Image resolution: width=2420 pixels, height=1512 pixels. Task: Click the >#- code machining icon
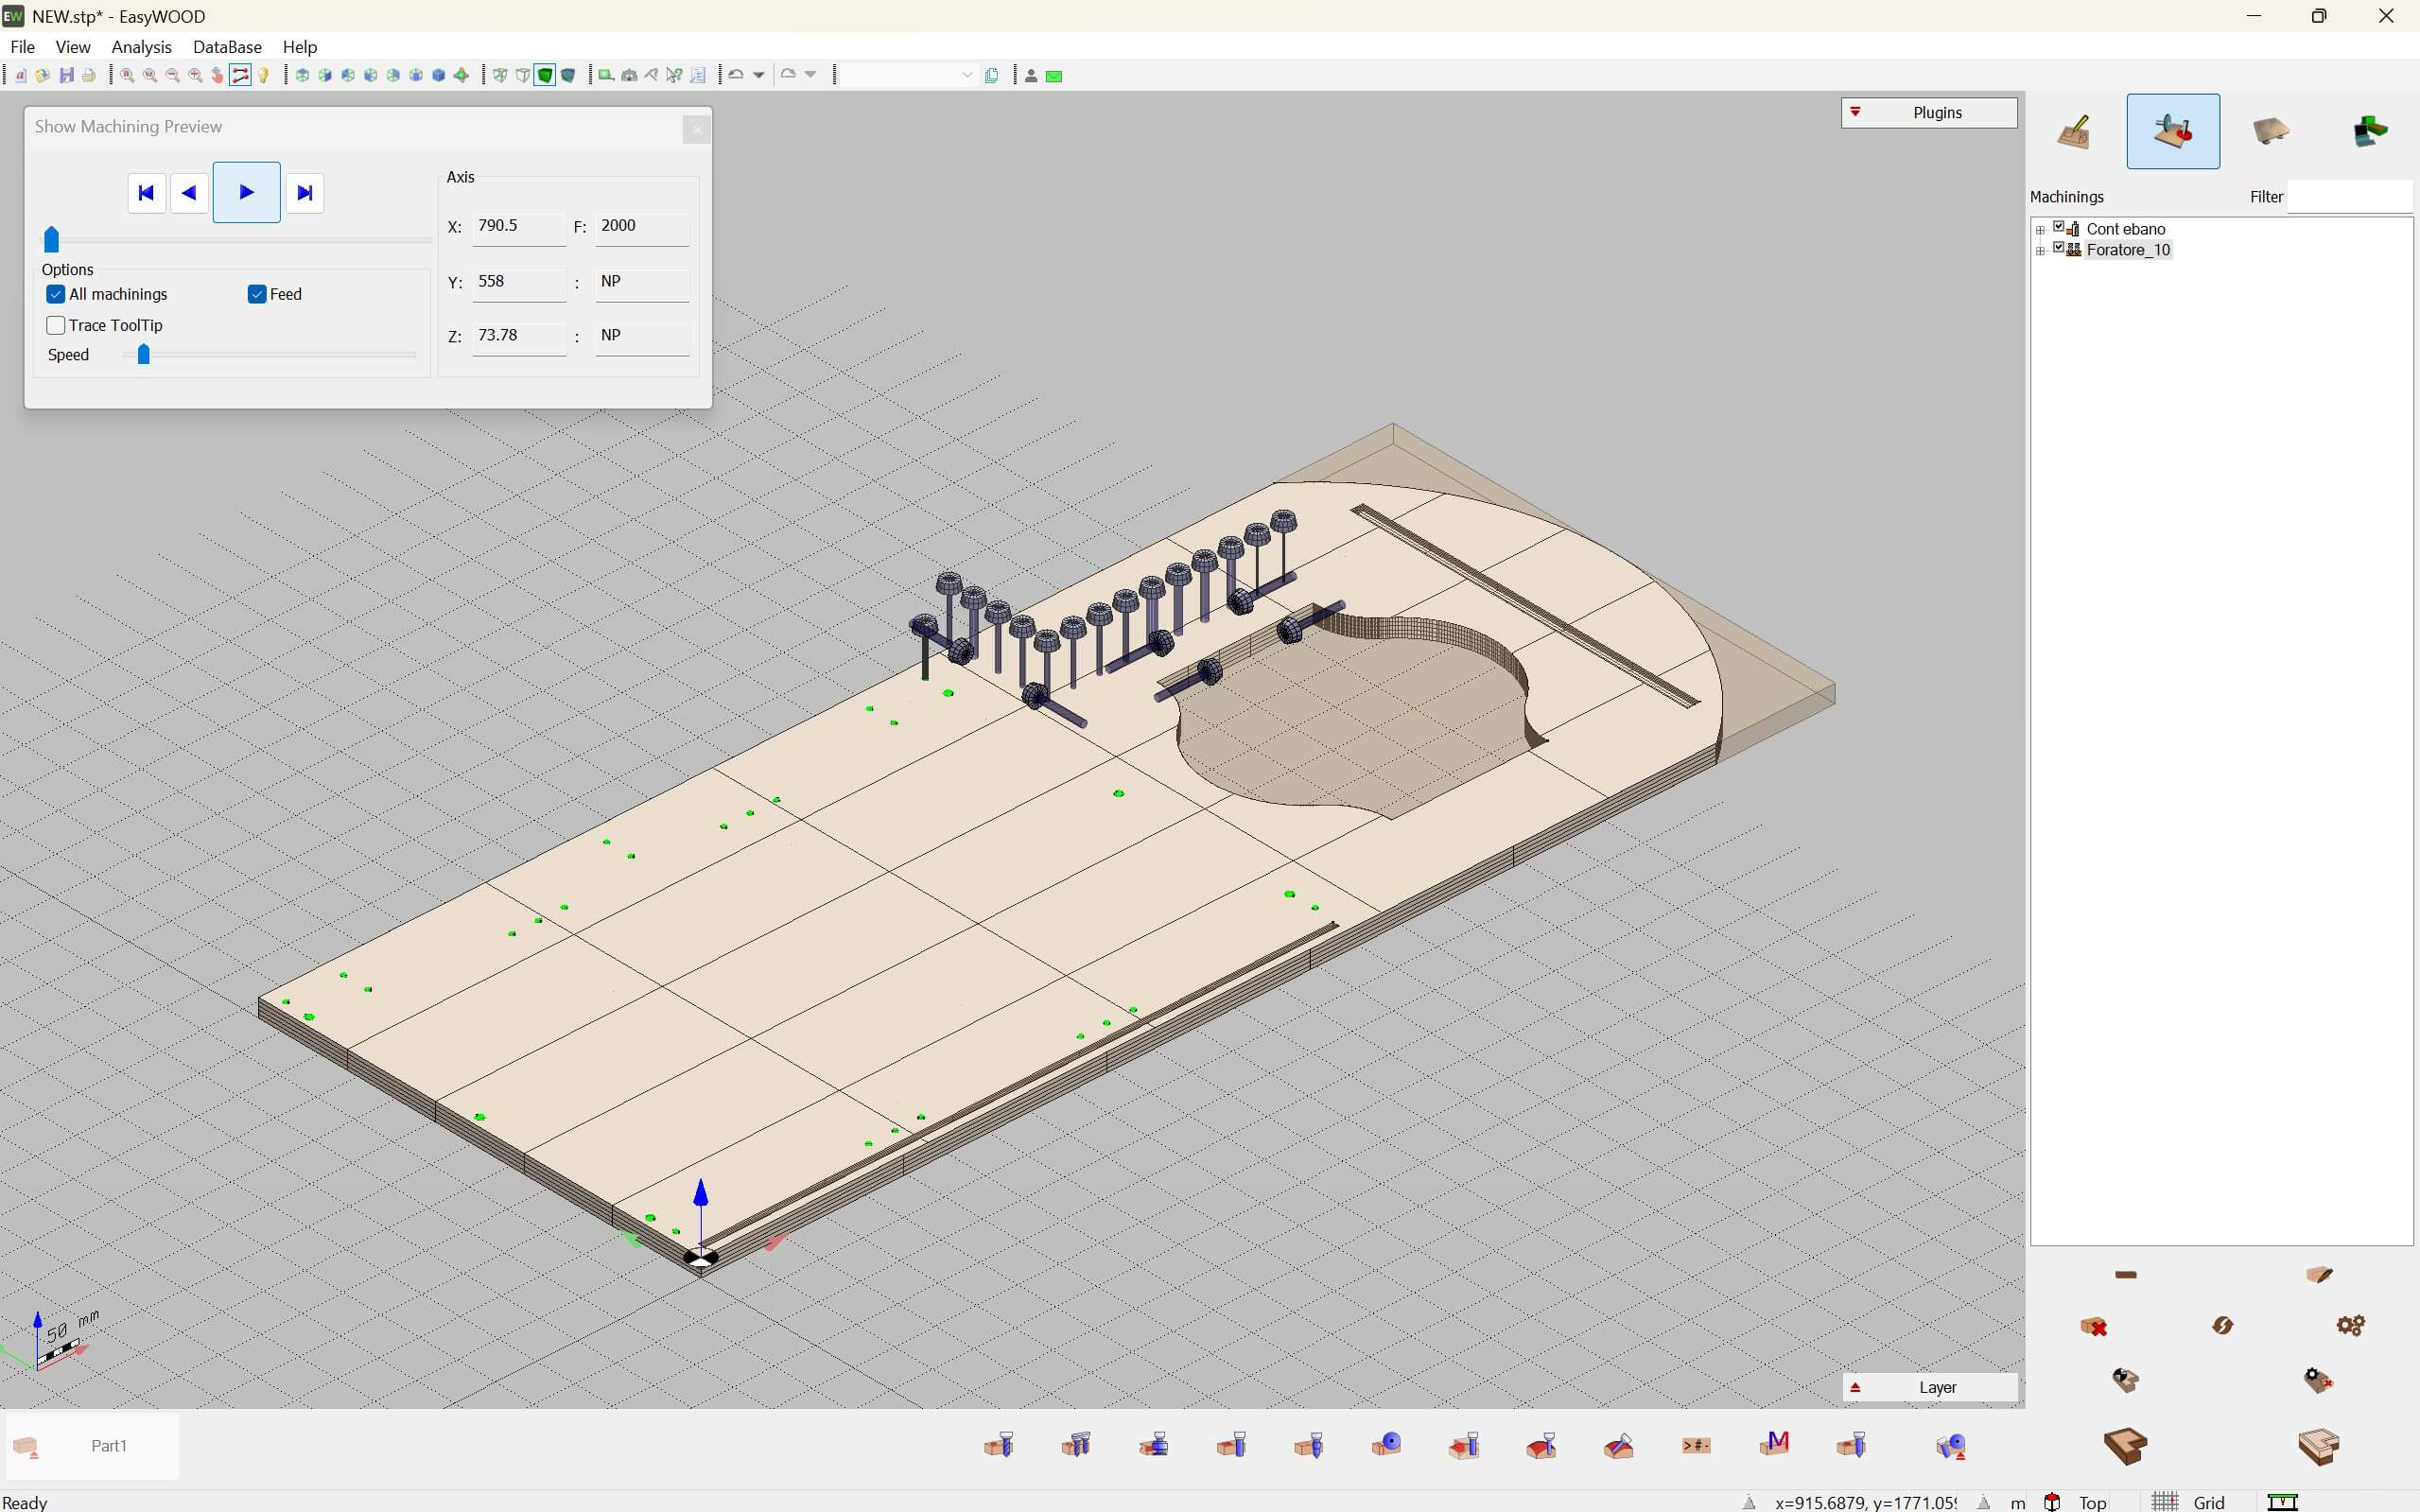1696,1445
